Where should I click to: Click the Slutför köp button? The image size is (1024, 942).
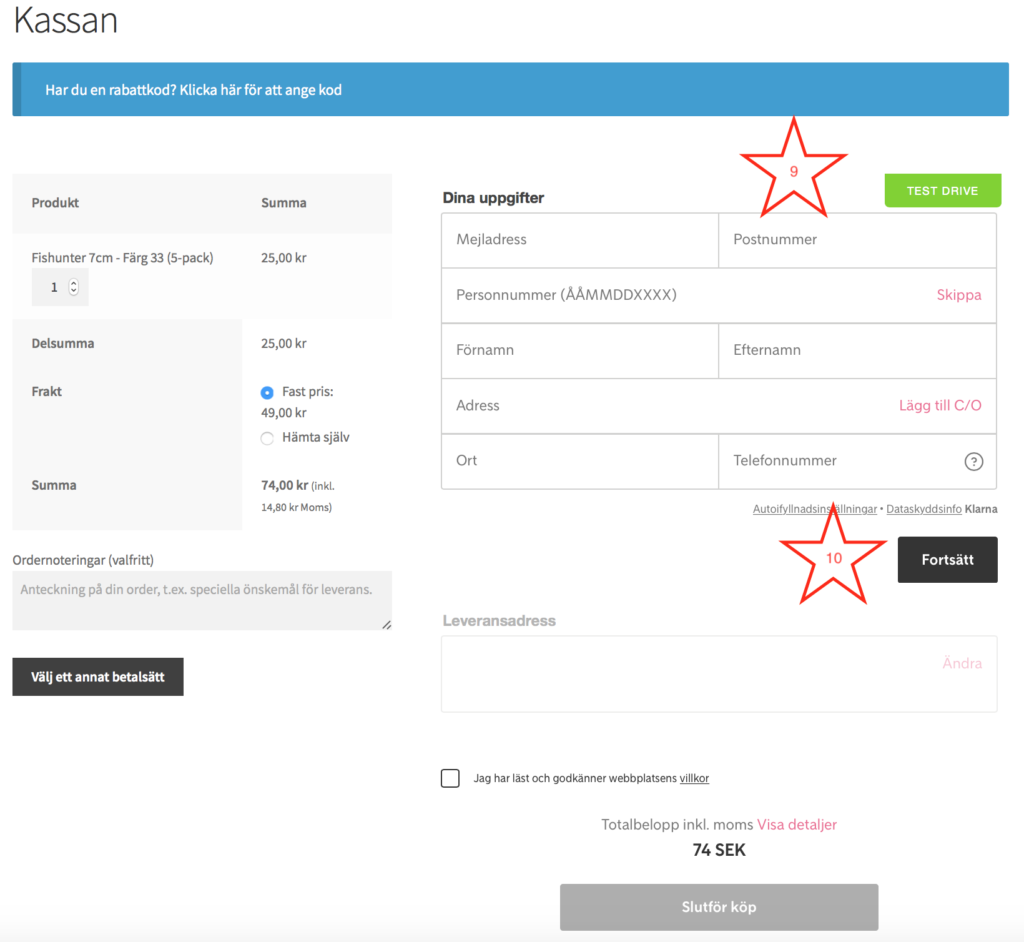click(x=718, y=907)
